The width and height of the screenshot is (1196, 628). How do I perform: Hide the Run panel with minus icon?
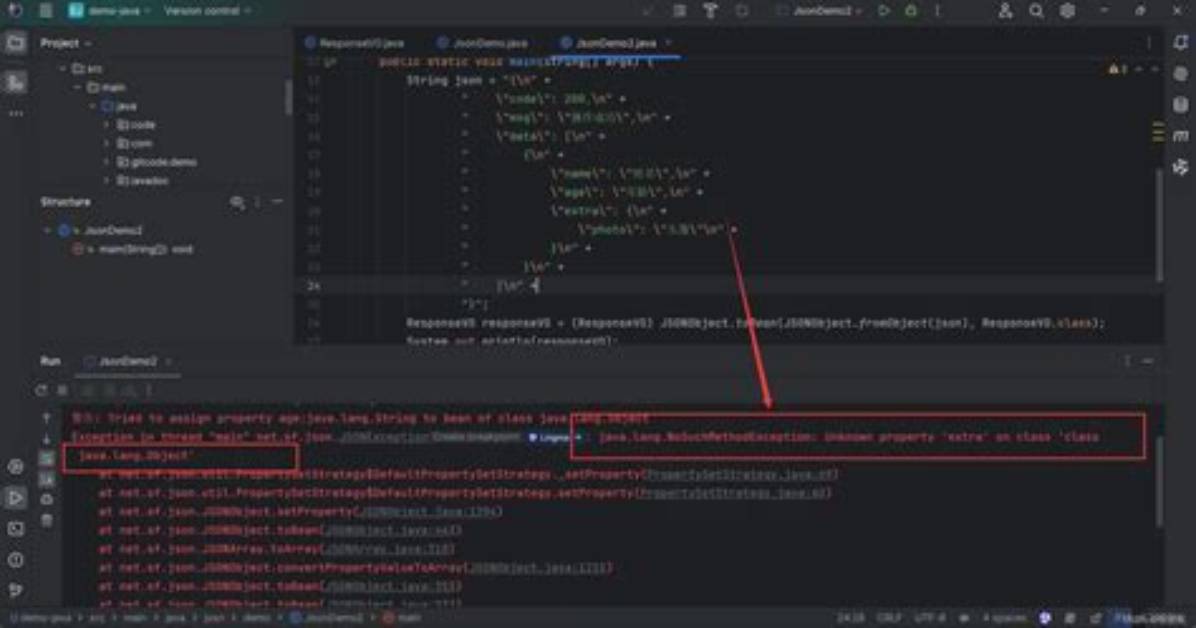(1148, 362)
